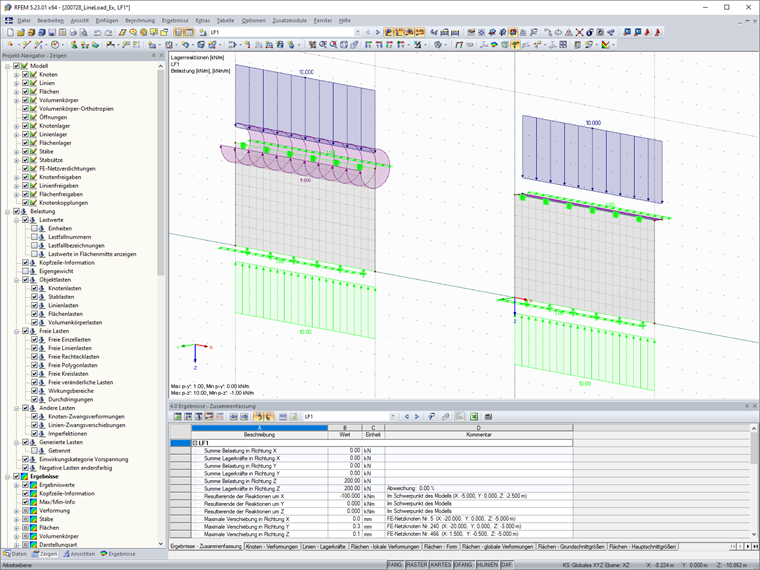The width and height of the screenshot is (760, 570).
Task: Enable the Getrennt checkbox
Action: [34, 451]
